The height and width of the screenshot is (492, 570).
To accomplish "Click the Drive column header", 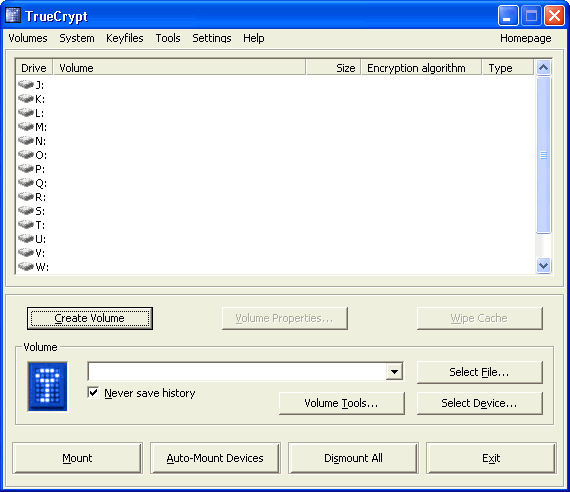I will click(x=34, y=68).
